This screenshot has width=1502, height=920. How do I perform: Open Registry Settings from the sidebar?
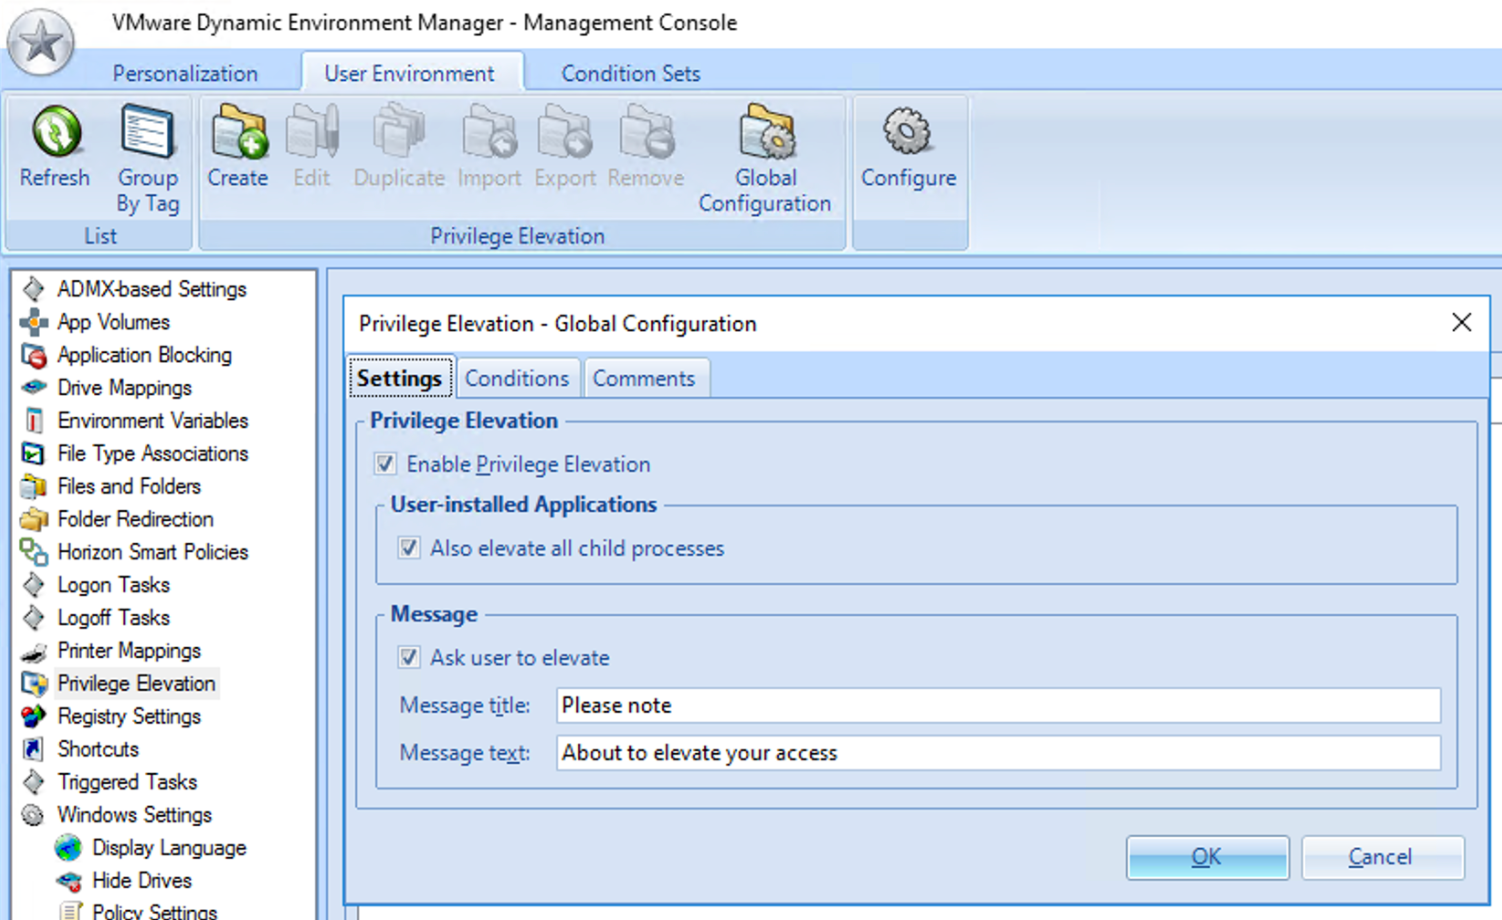pyautogui.click(x=129, y=717)
